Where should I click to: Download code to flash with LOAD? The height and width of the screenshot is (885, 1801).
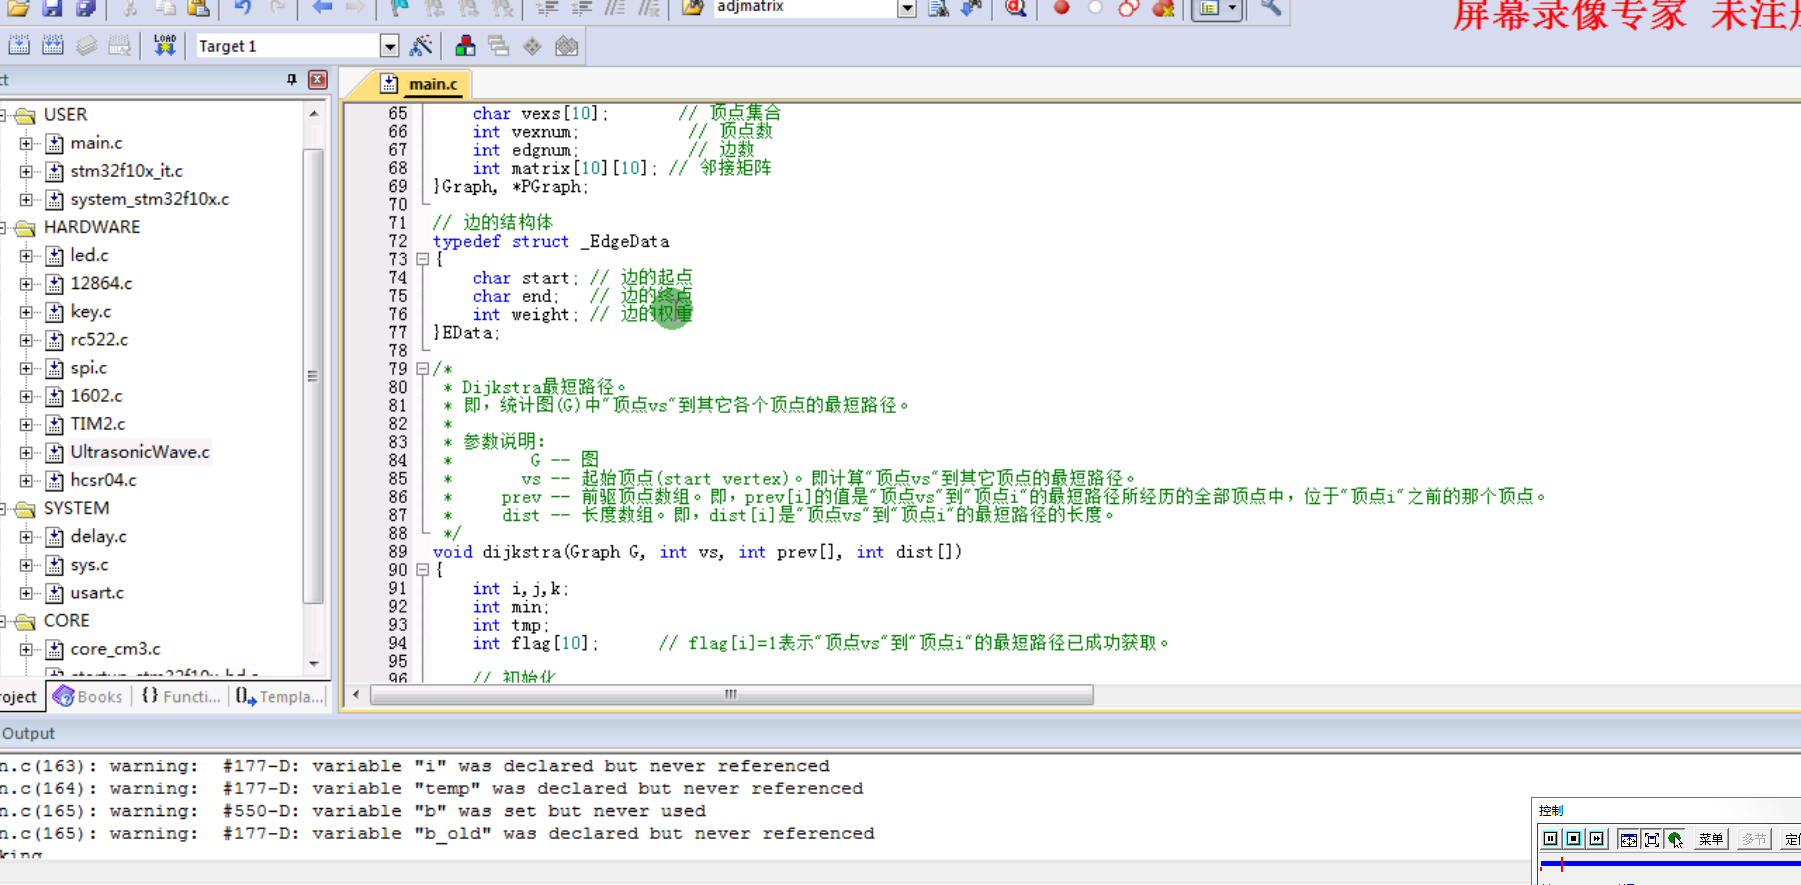click(x=165, y=46)
